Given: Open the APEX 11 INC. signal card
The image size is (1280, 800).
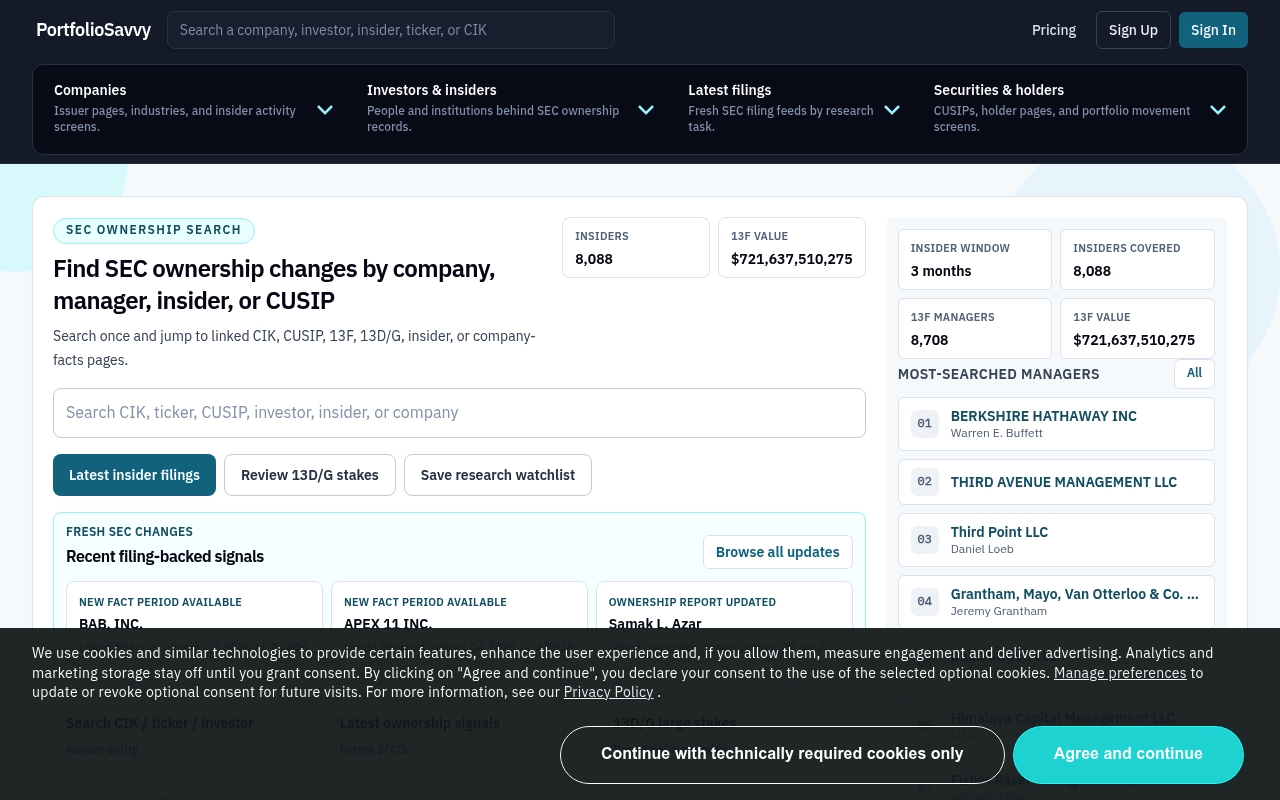Looking at the screenshot, I should [x=459, y=606].
